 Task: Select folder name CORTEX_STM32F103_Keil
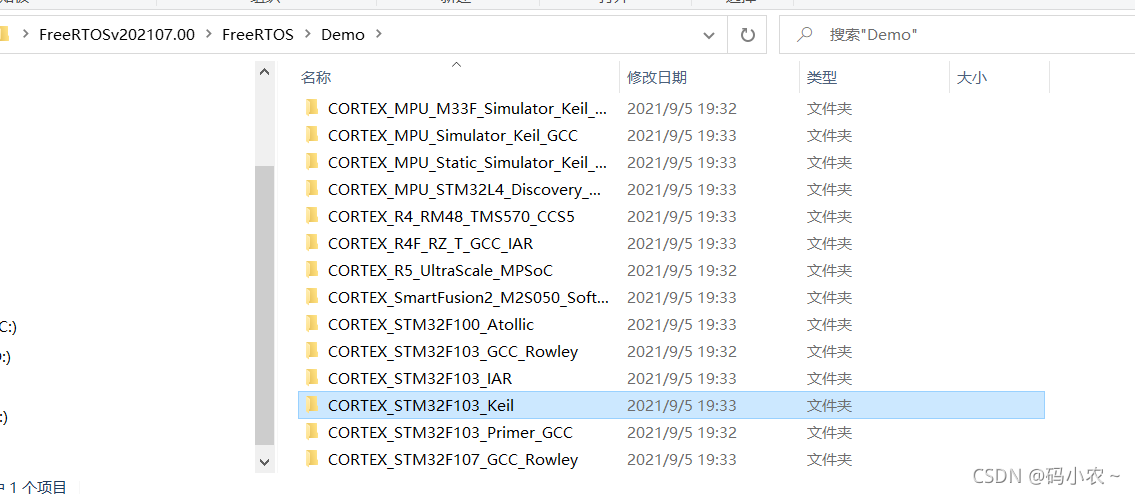click(x=421, y=405)
